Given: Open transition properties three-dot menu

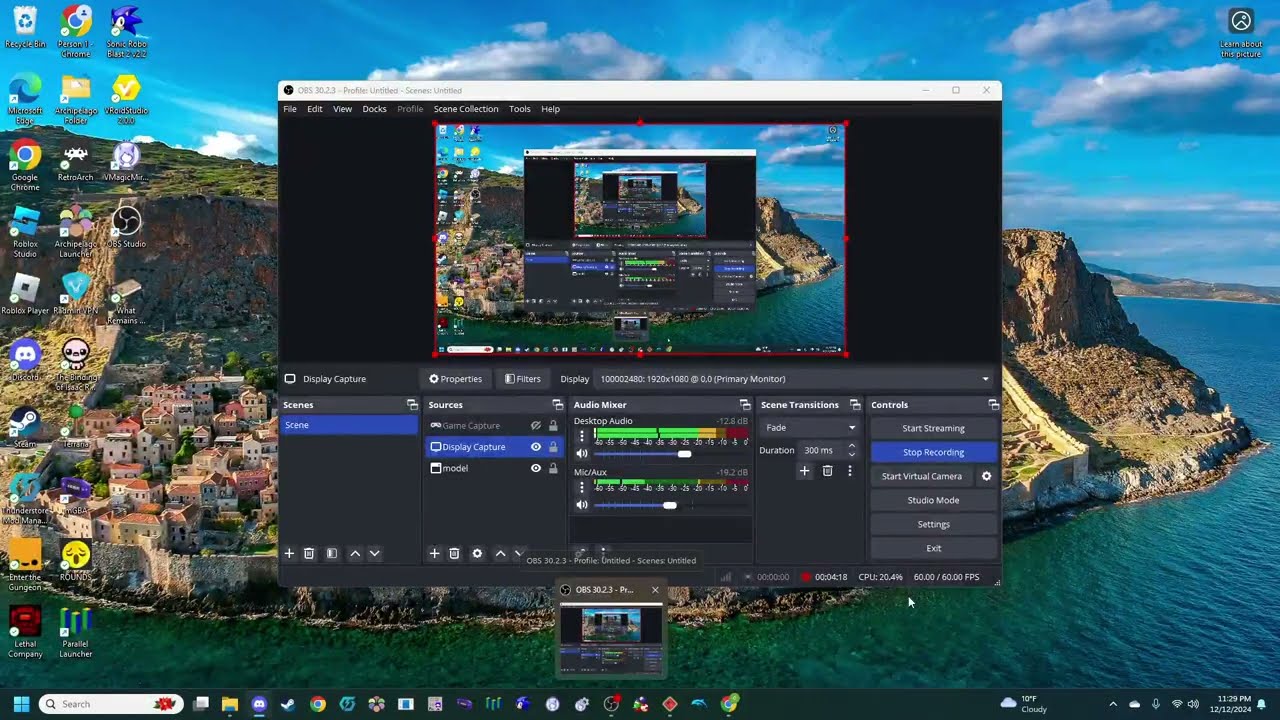Looking at the screenshot, I should pos(850,470).
